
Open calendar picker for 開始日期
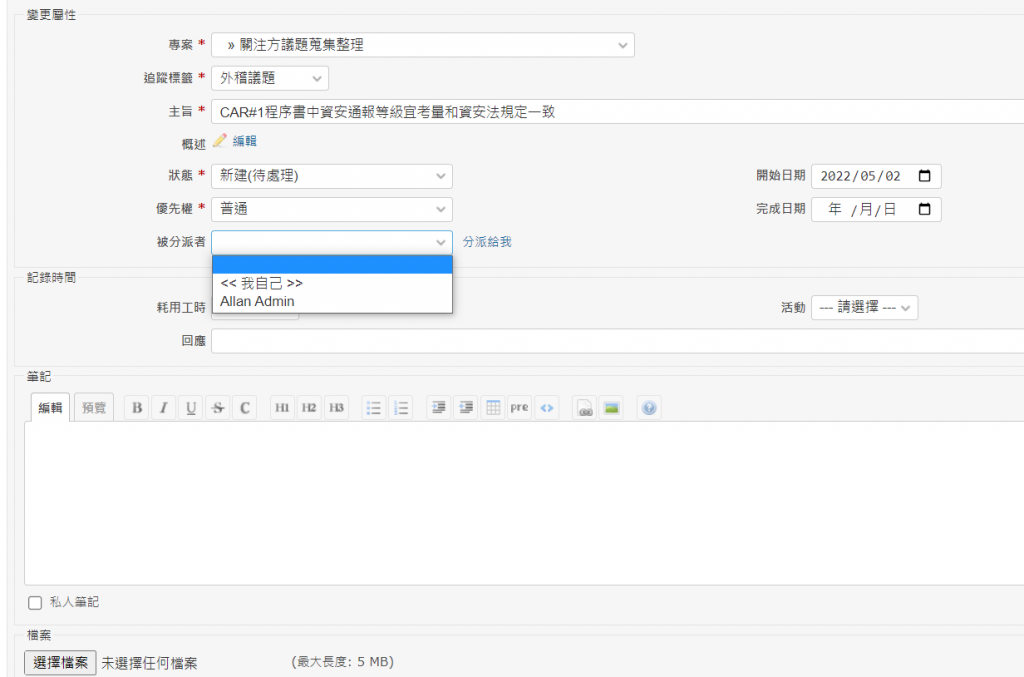924,176
